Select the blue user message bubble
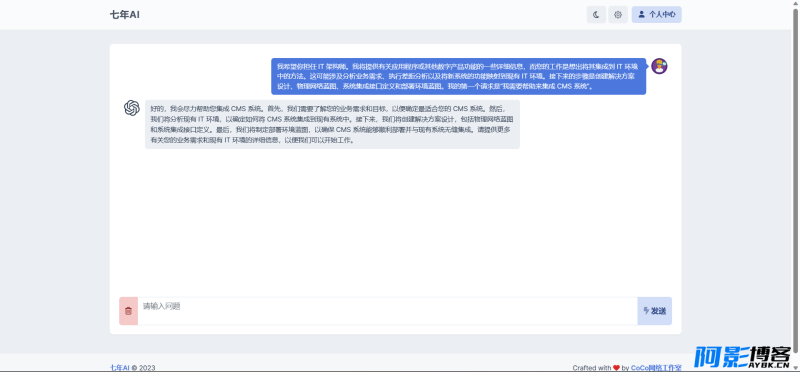This screenshot has width=800, height=372. point(459,77)
